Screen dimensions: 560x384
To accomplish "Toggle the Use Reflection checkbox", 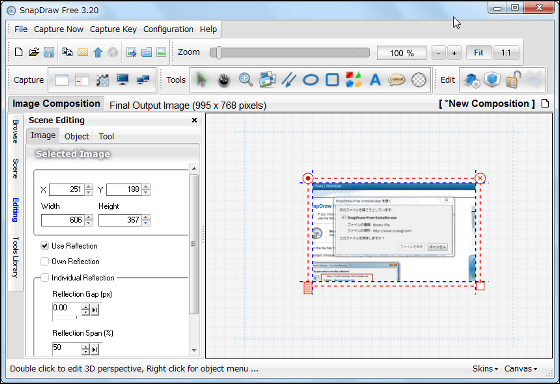I will [x=44, y=246].
